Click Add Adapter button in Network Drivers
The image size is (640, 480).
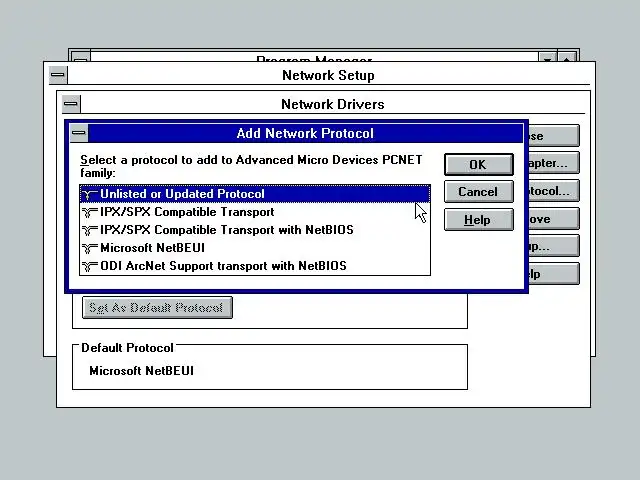[x=554, y=163]
